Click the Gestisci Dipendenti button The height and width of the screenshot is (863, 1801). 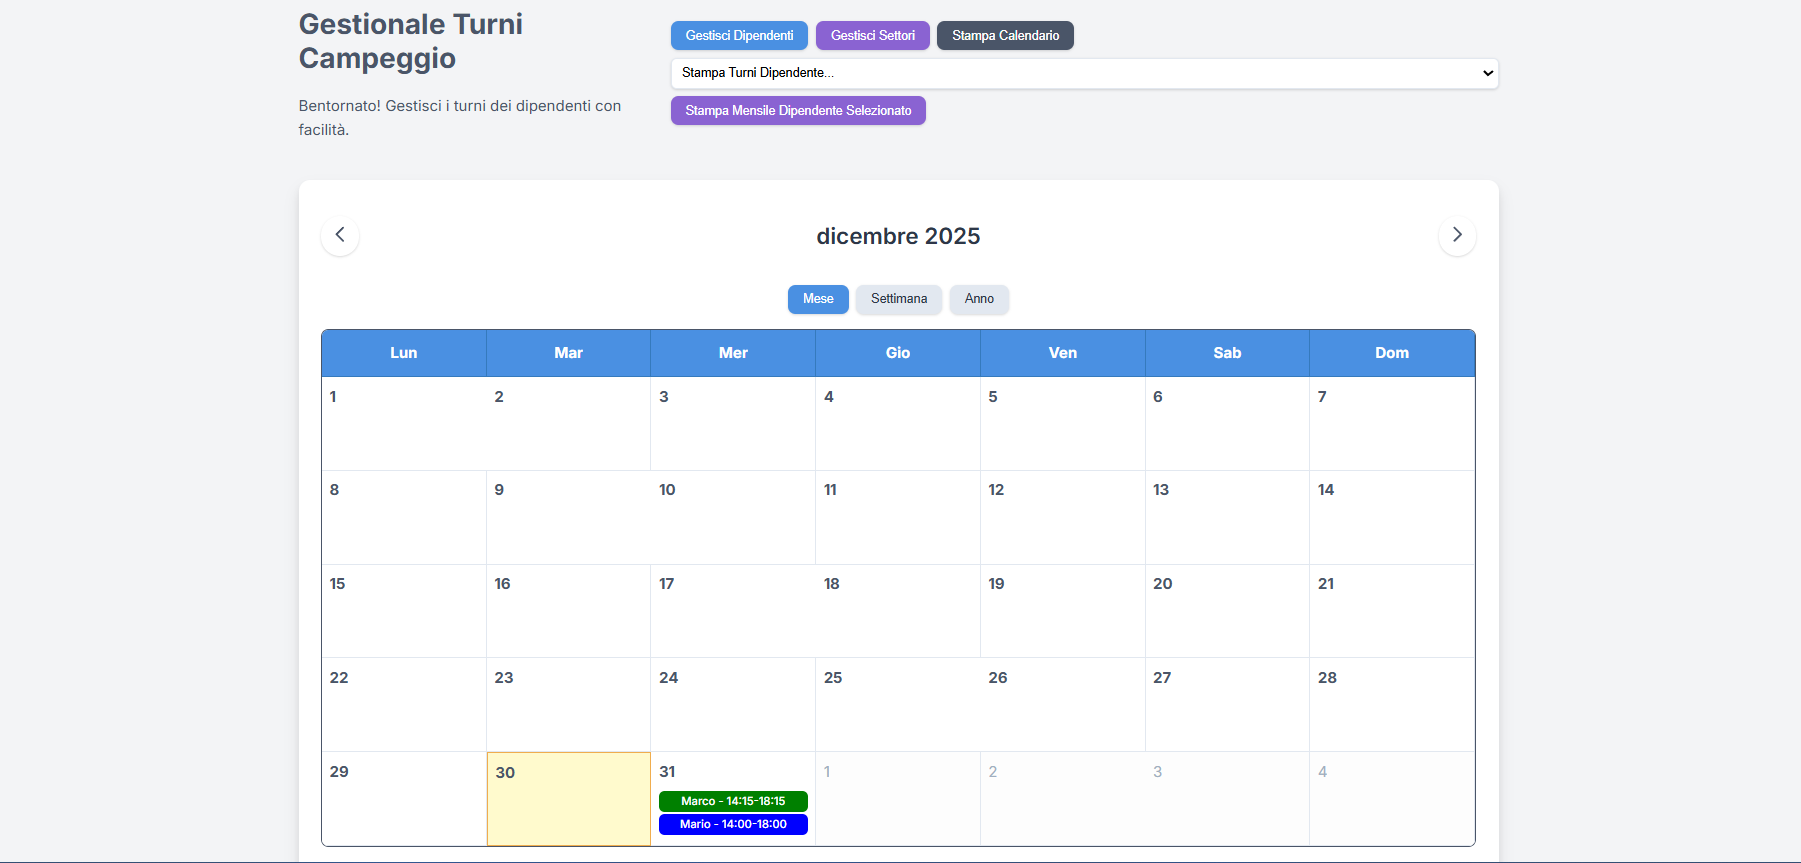tap(739, 35)
